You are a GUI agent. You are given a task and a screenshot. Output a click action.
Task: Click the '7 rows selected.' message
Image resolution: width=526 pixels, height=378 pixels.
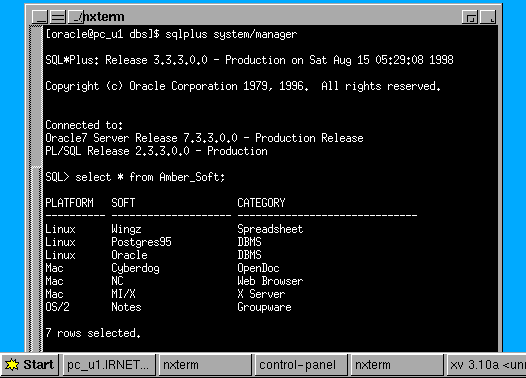click(93, 333)
